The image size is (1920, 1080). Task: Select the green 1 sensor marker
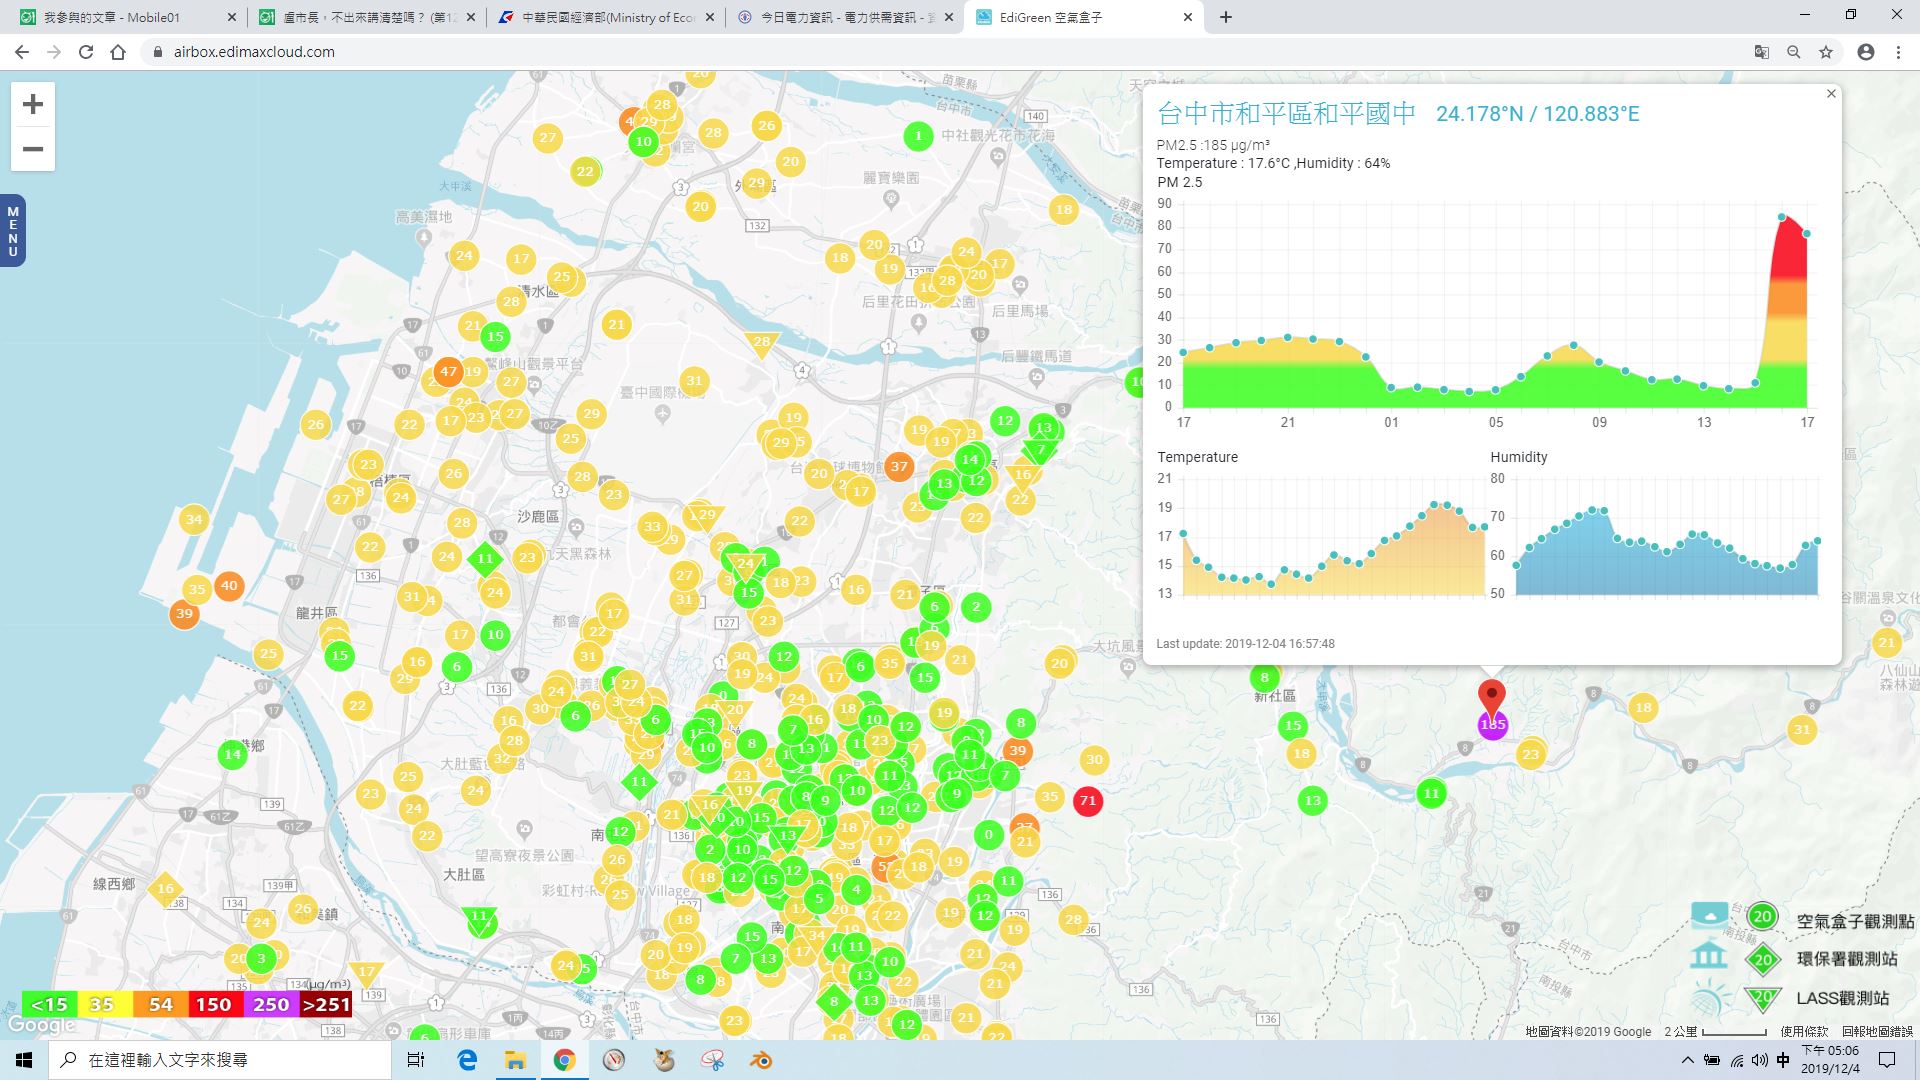(918, 136)
